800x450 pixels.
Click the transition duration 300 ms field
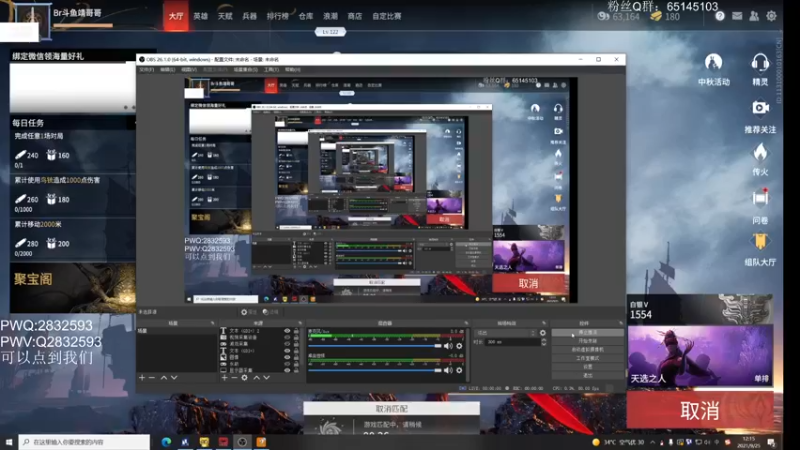point(513,342)
